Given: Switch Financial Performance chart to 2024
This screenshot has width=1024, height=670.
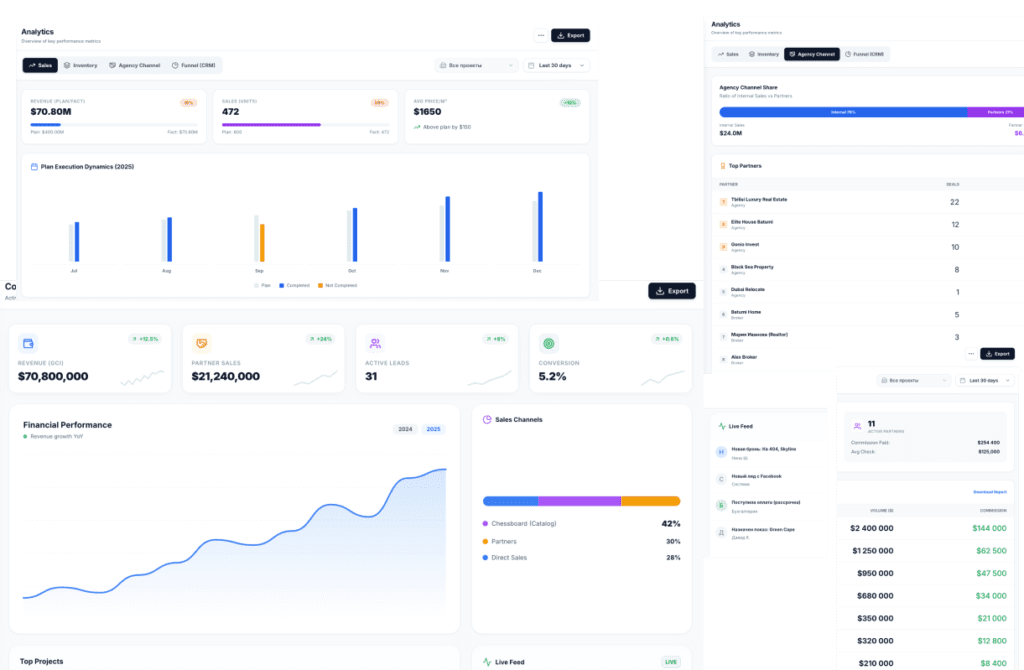Looking at the screenshot, I should pos(405,429).
